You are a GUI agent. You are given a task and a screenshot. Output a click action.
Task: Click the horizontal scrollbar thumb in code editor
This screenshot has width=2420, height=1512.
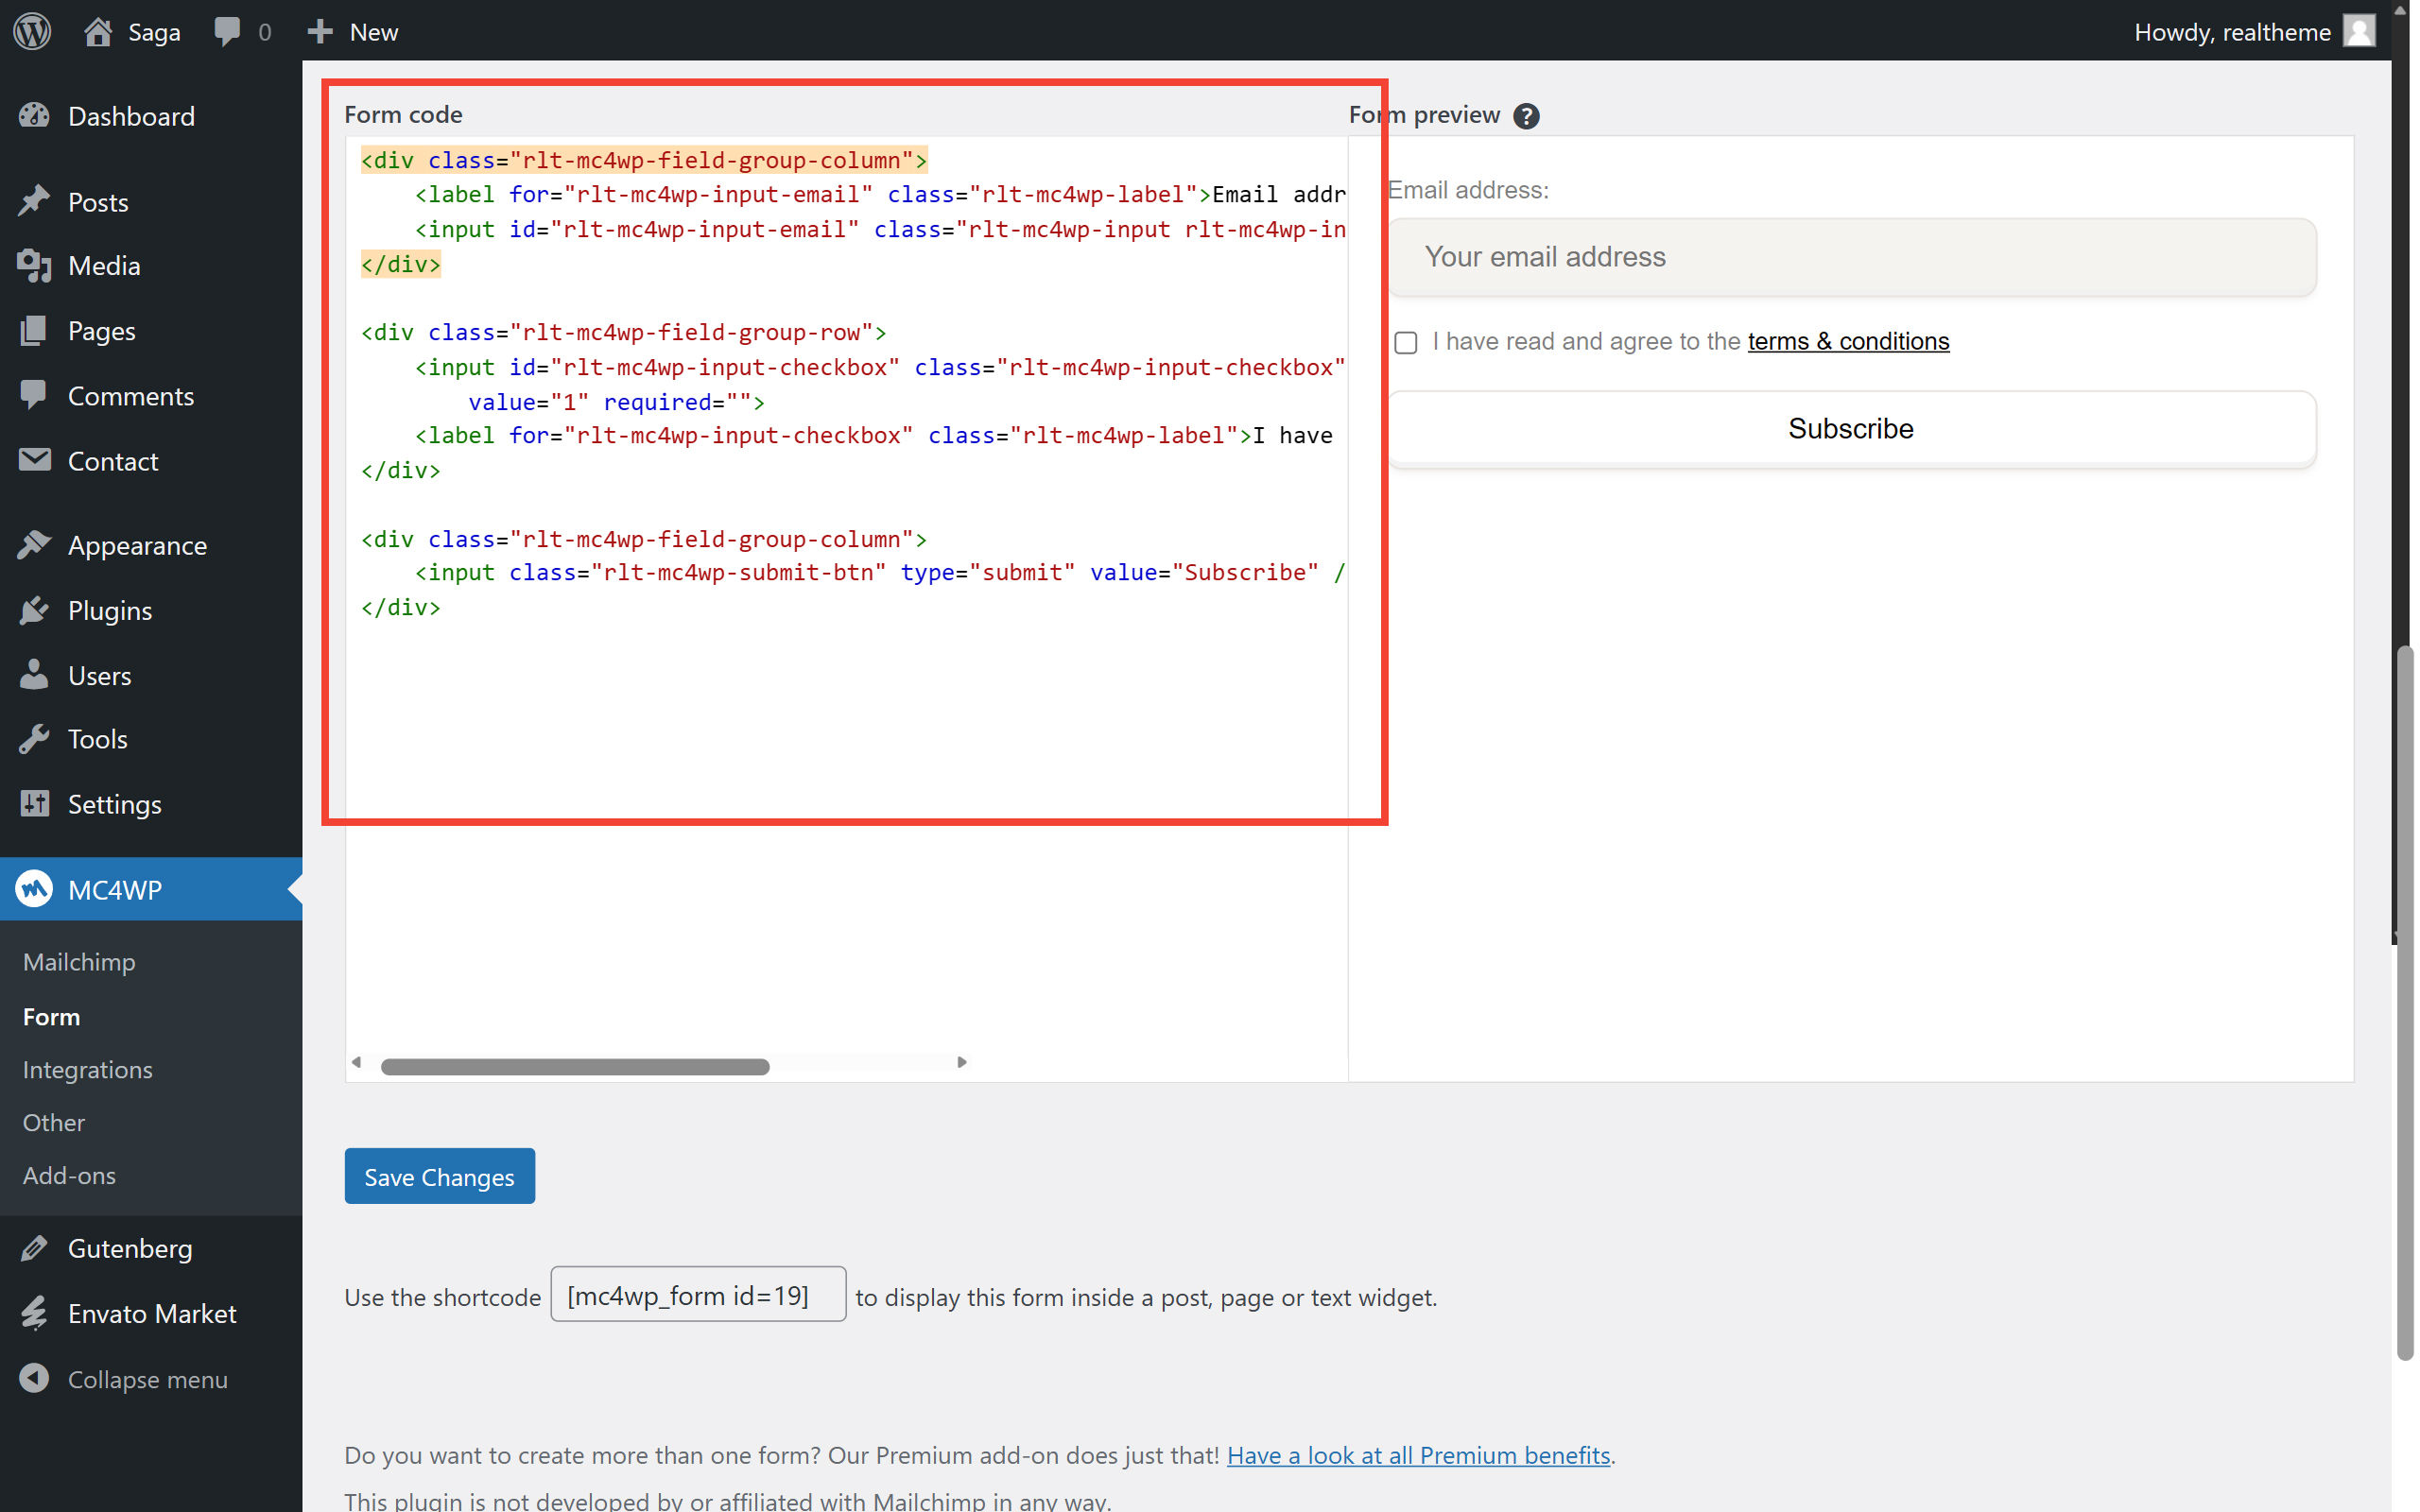575,1067
